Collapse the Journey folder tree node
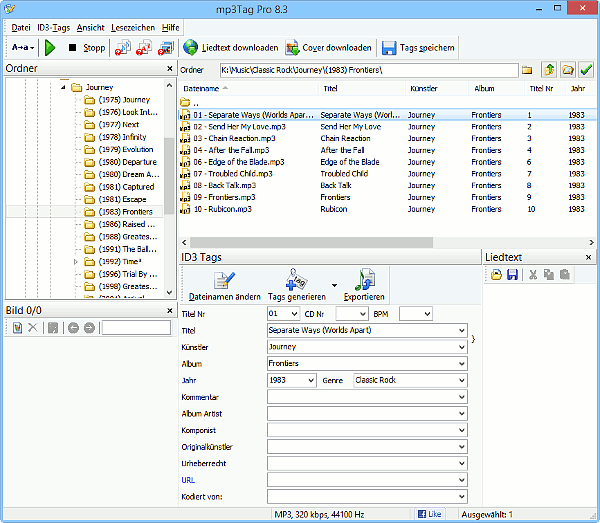This screenshot has width=600, height=523. point(63,88)
